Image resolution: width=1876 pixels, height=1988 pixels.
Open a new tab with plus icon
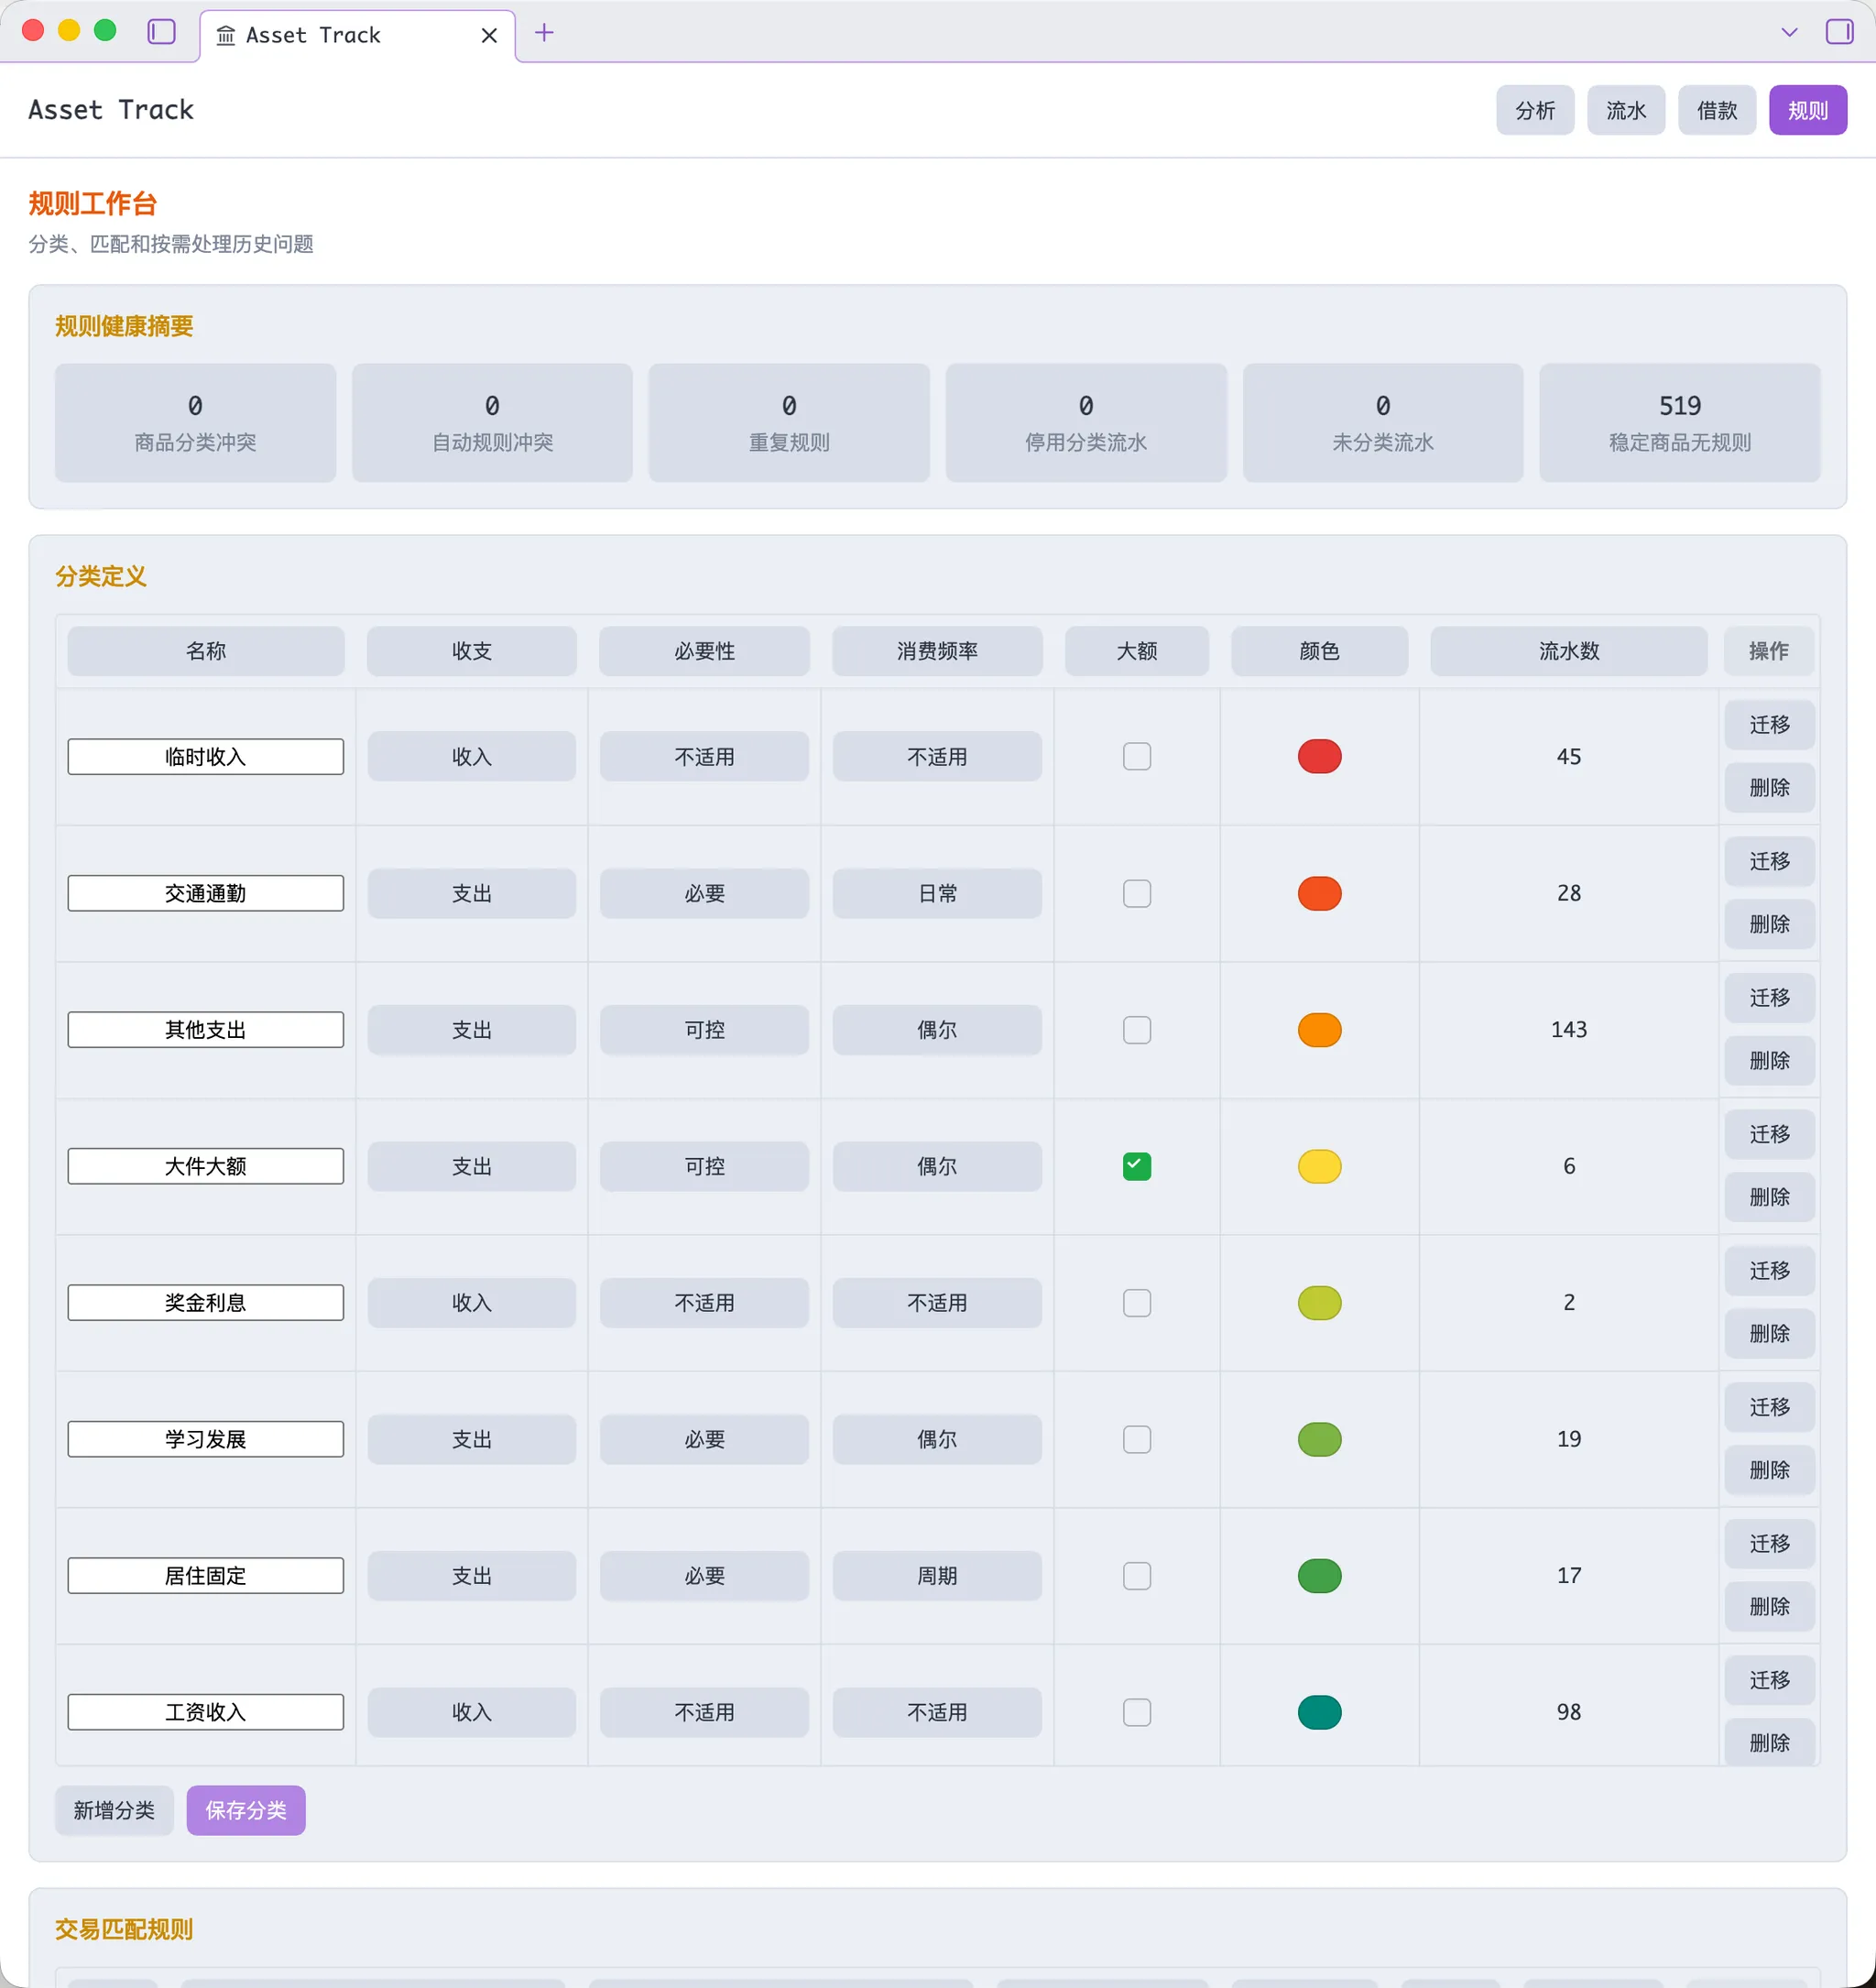(x=544, y=33)
